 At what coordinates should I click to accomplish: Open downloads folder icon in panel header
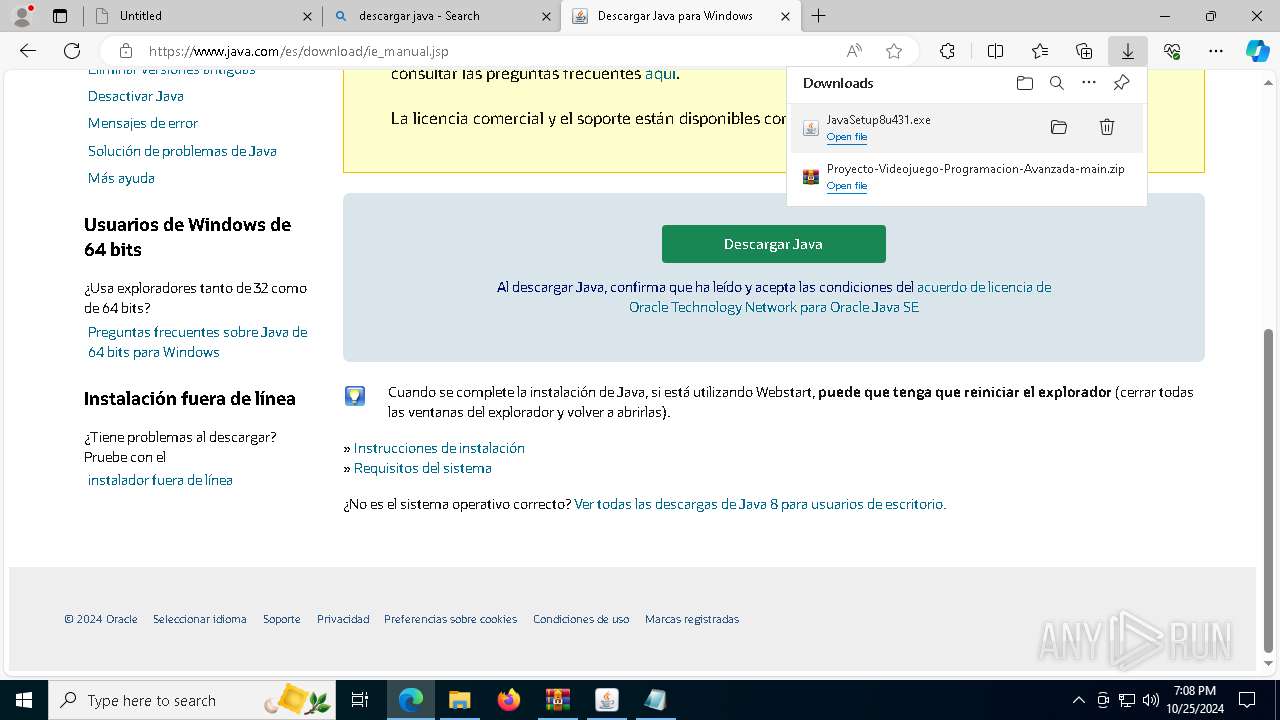pyautogui.click(x=1025, y=83)
